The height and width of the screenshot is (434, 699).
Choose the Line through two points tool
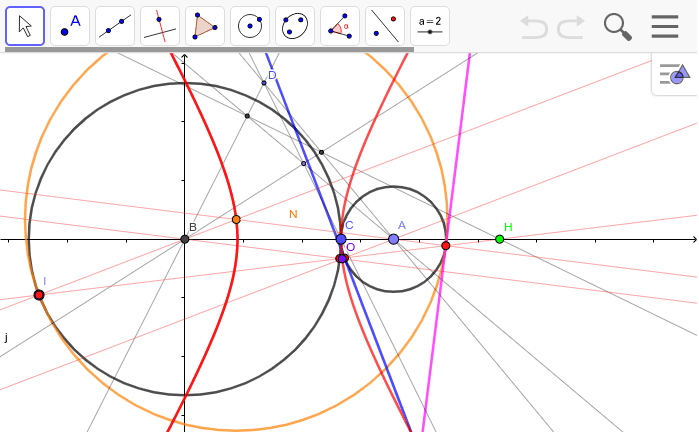[115, 26]
